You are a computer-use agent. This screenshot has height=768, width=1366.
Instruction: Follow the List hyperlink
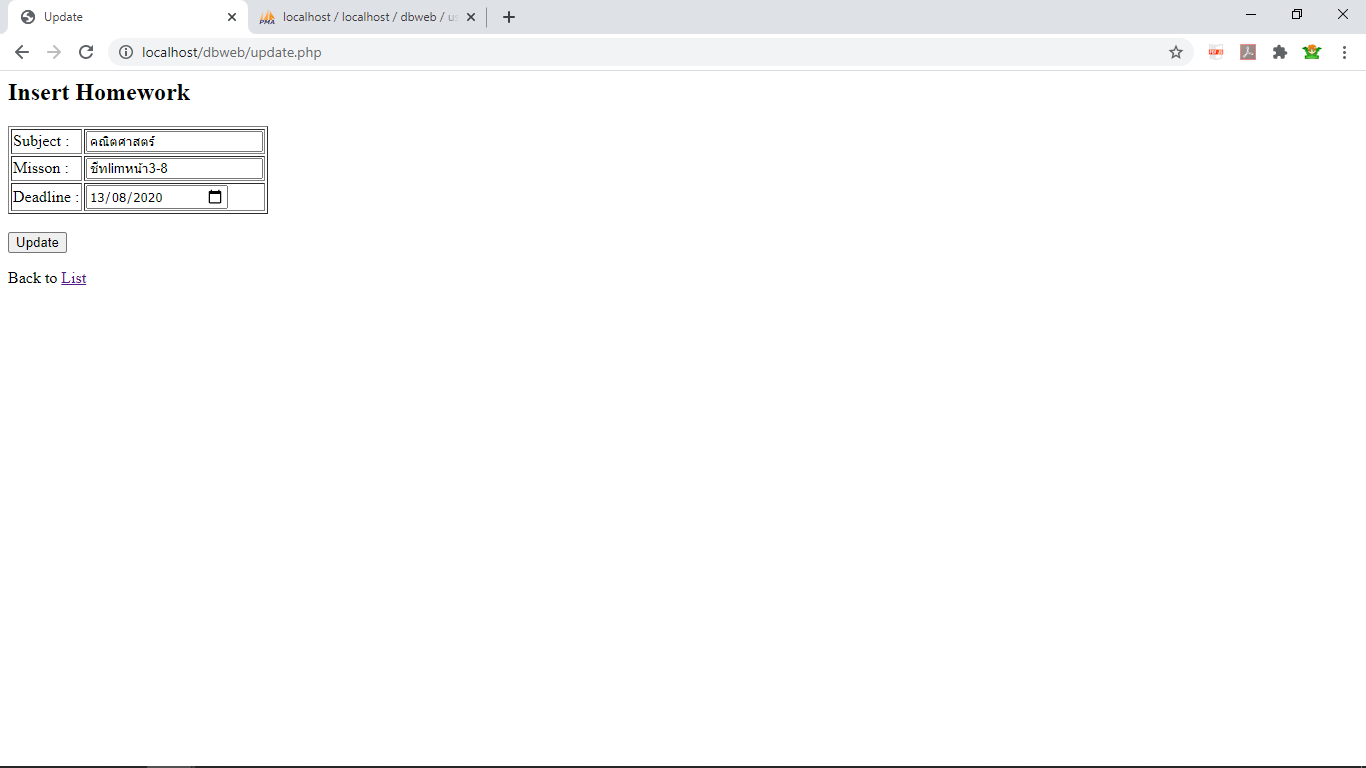(x=73, y=278)
